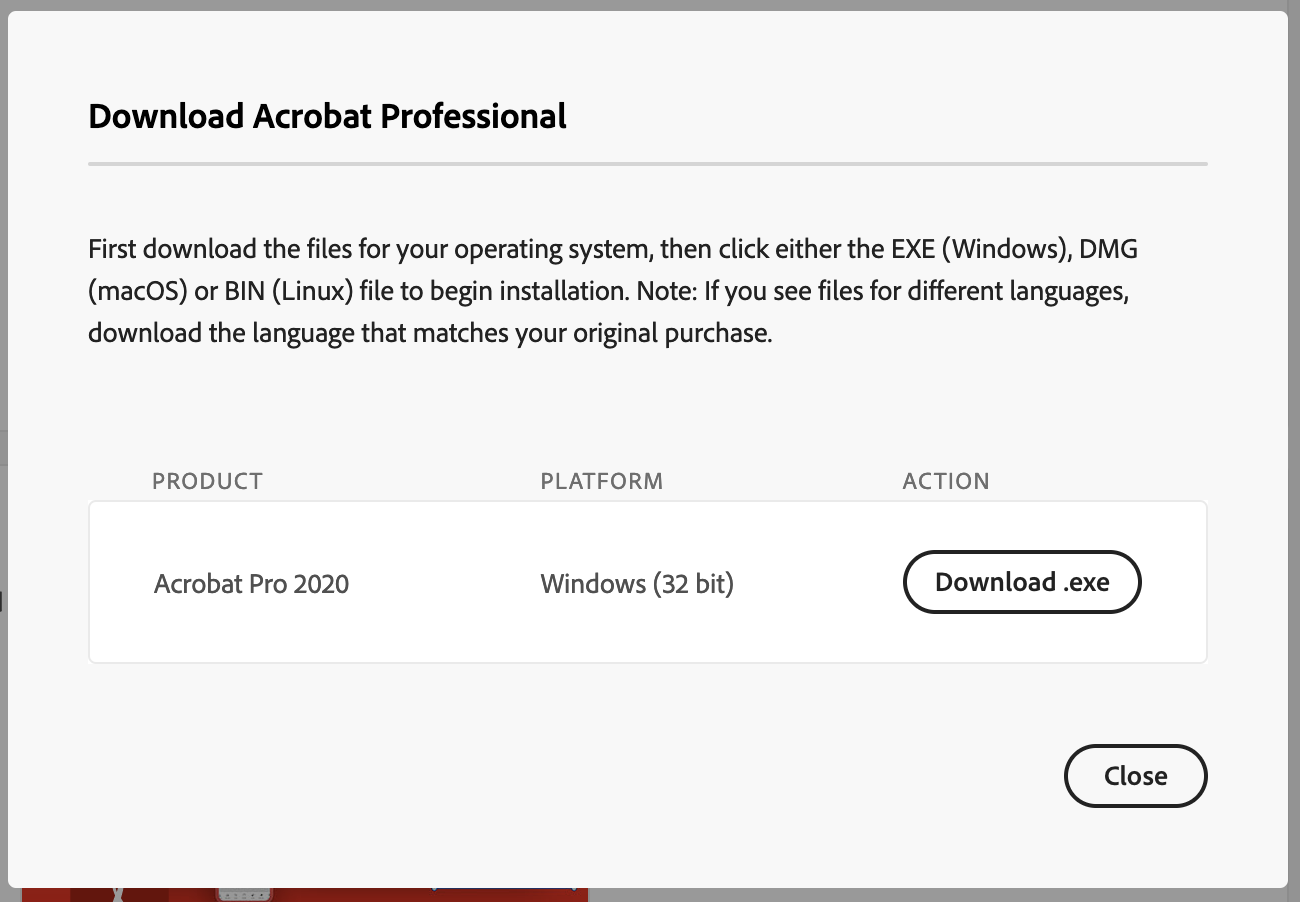
Task: Click the rounded border of the Download .exe button
Action: pos(1022,553)
